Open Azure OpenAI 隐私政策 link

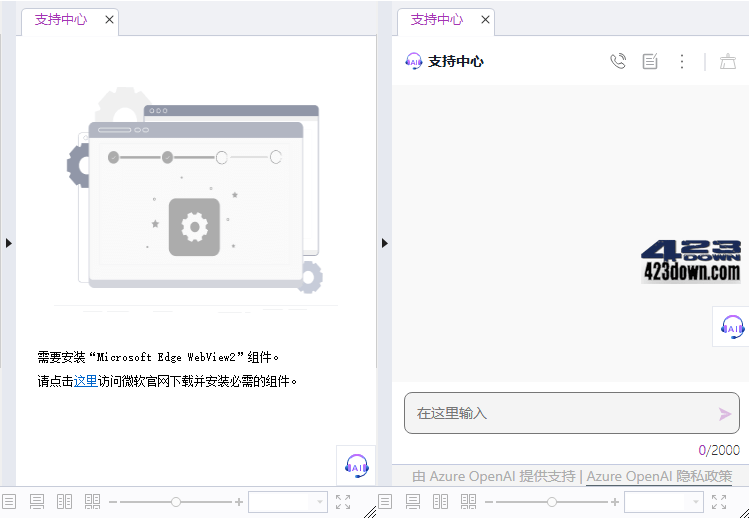[659, 476]
